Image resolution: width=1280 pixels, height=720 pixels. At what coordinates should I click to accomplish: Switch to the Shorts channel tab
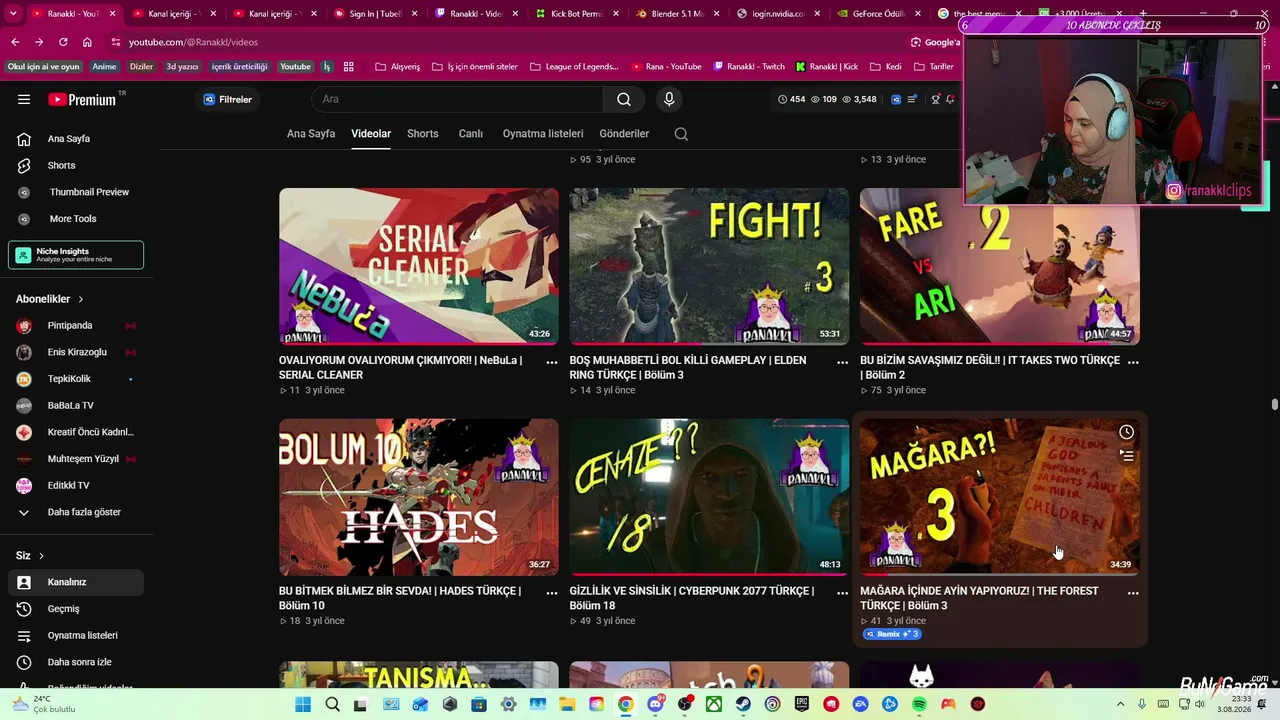[423, 134]
